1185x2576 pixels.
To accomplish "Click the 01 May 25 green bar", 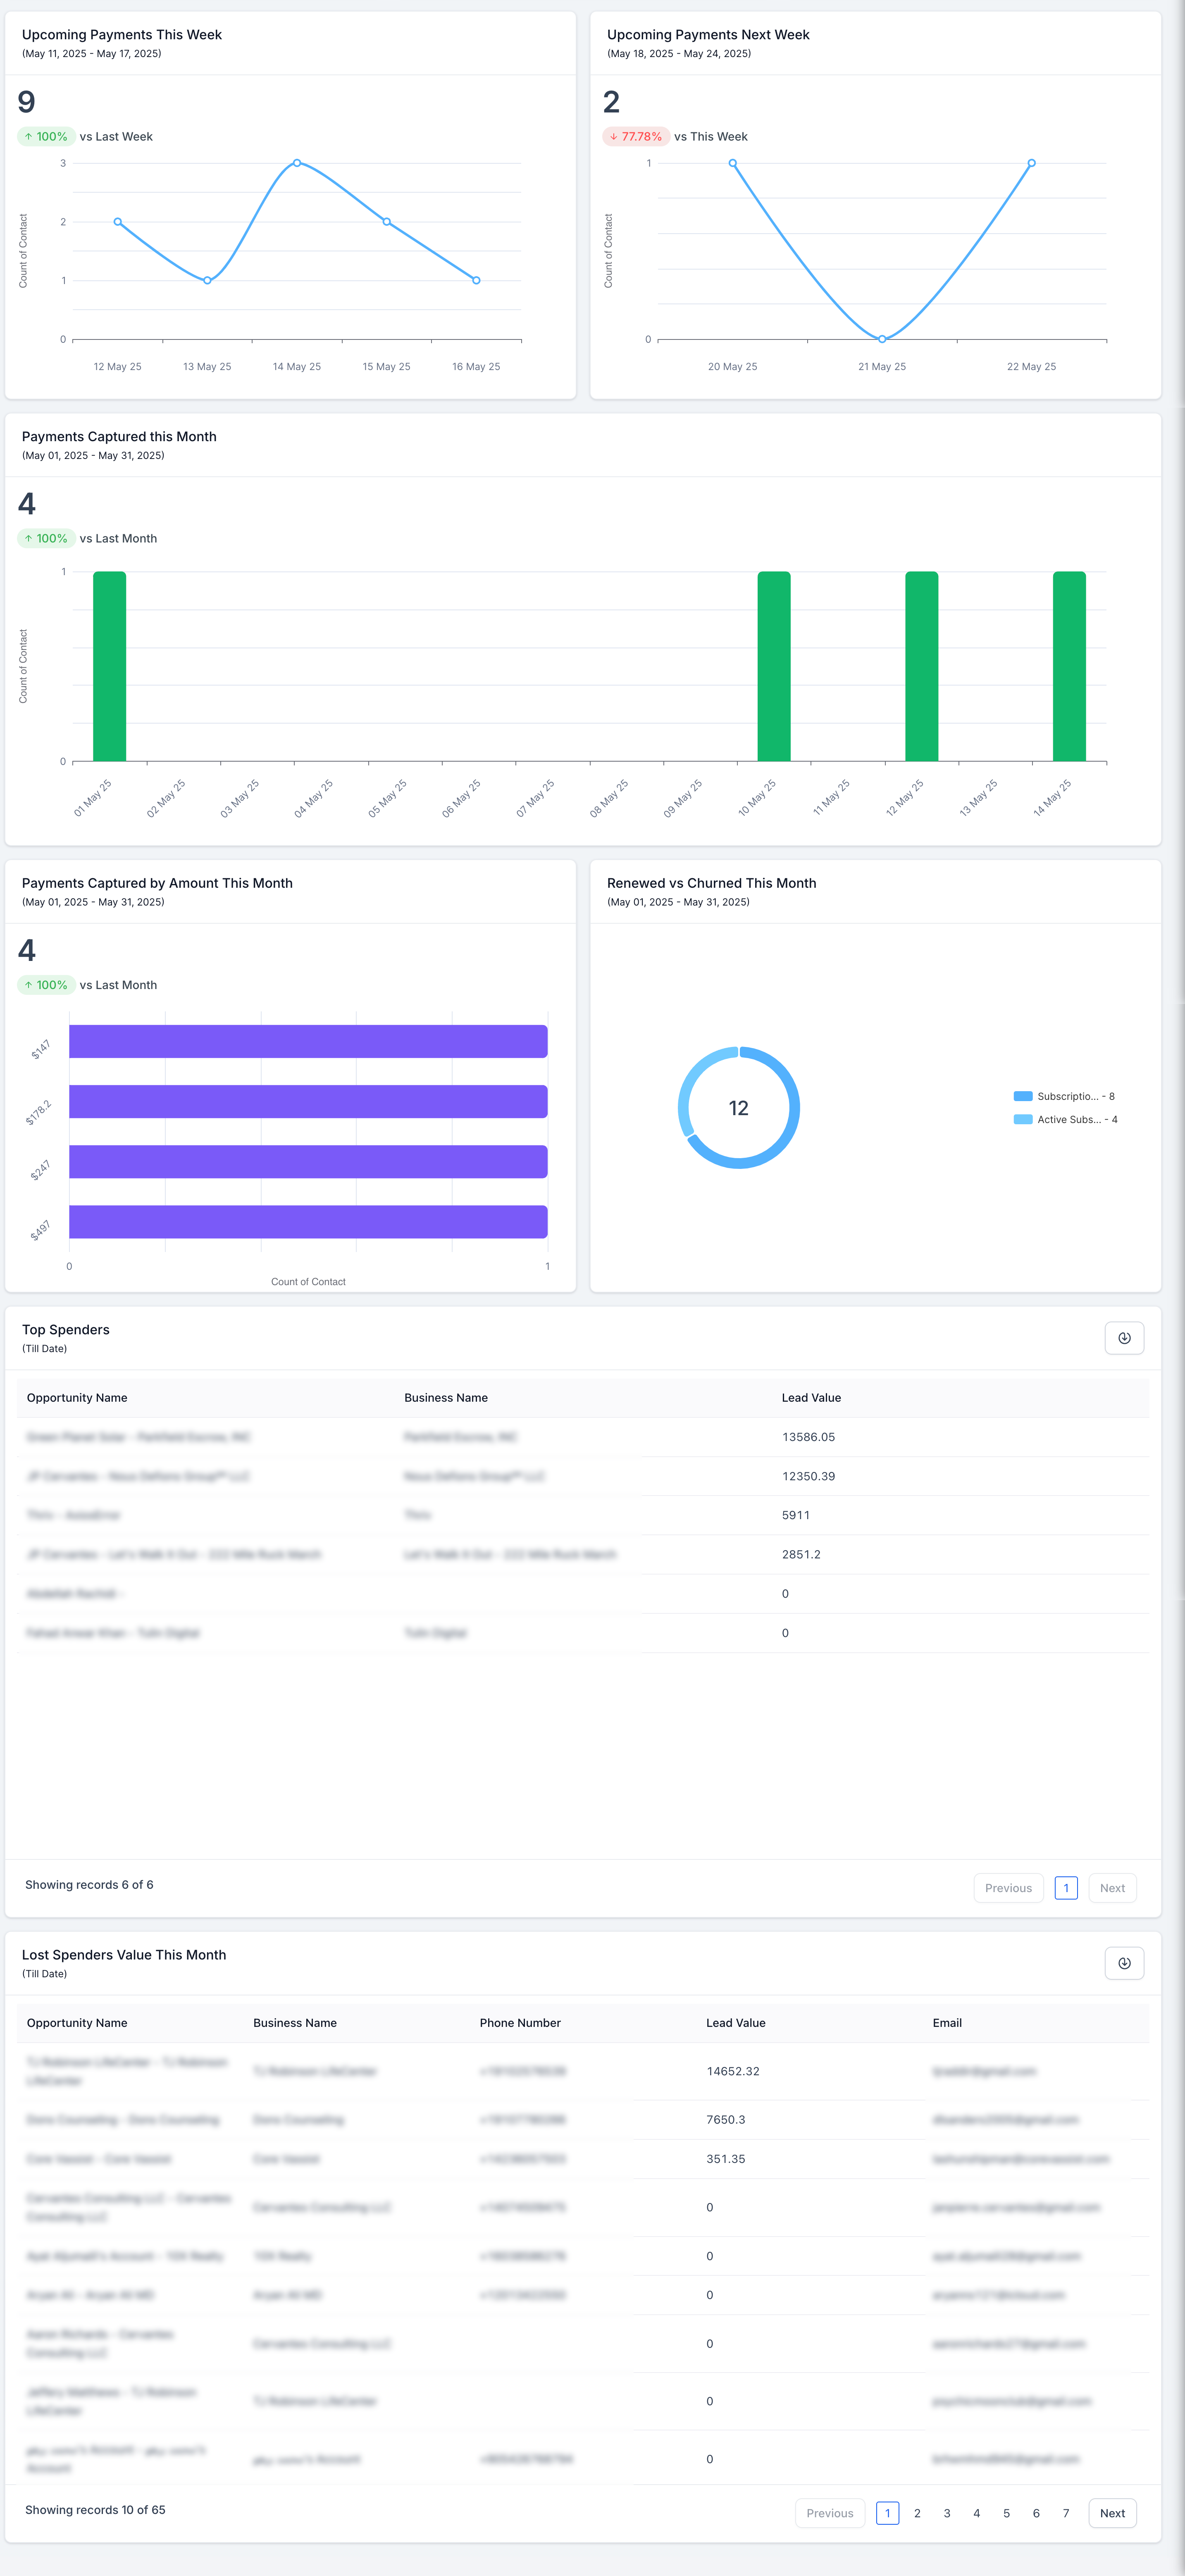I will (110, 666).
